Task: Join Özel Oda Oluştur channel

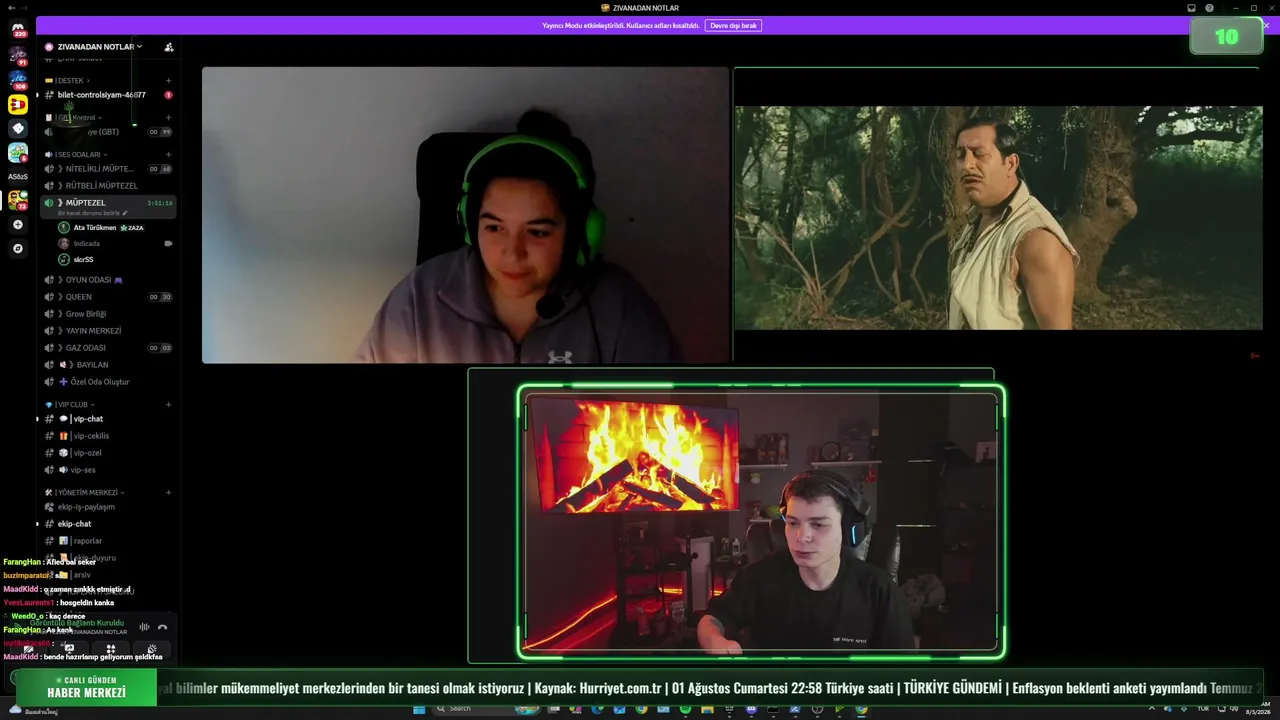Action: [108, 382]
